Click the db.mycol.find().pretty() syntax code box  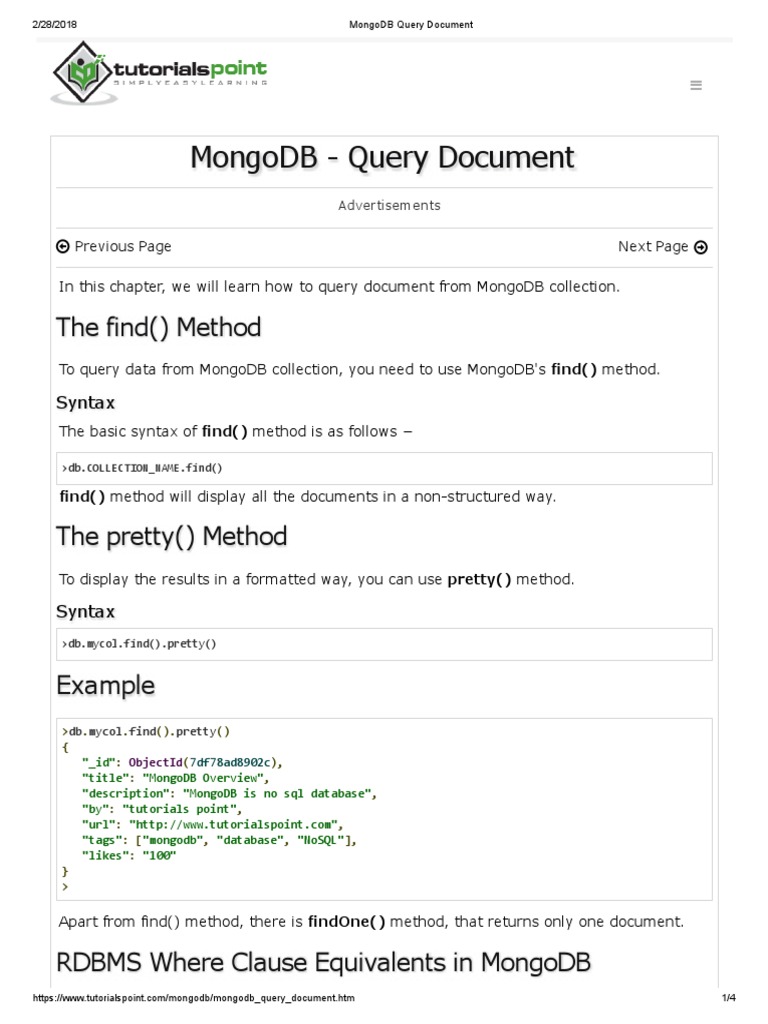384,644
